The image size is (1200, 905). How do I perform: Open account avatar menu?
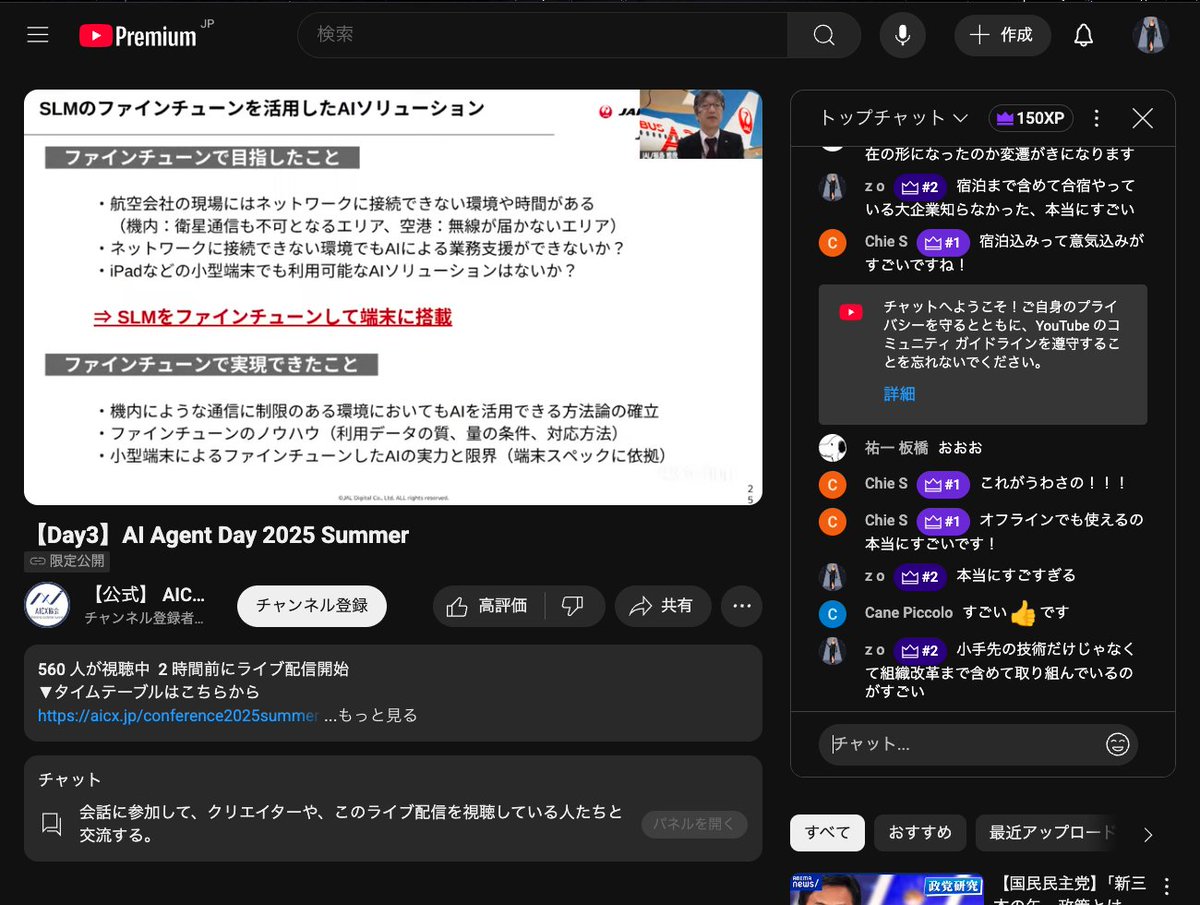point(1150,35)
